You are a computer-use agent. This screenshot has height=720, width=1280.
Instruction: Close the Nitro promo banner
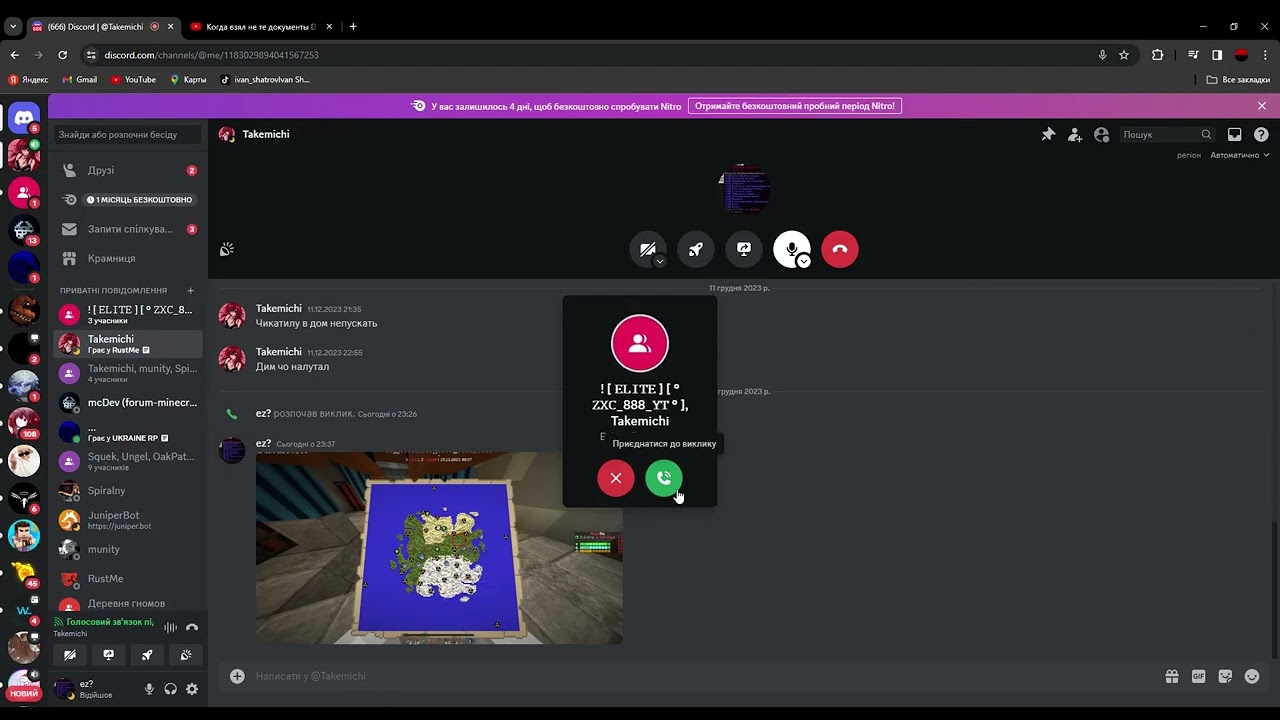click(1262, 106)
